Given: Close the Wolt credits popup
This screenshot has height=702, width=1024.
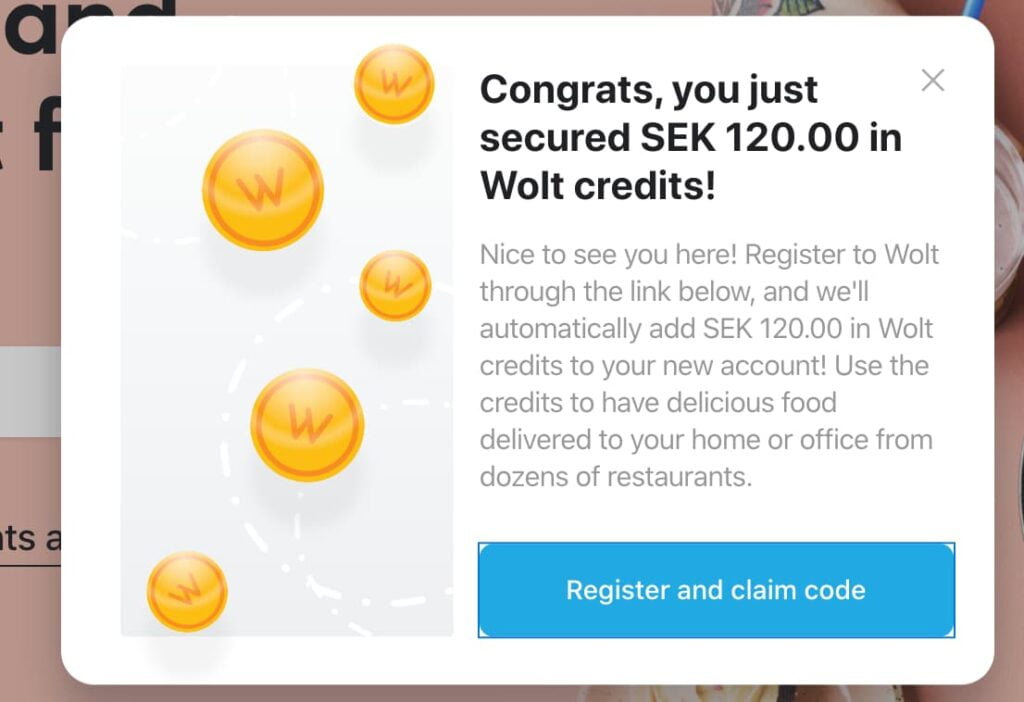Looking at the screenshot, I should point(933,80).
